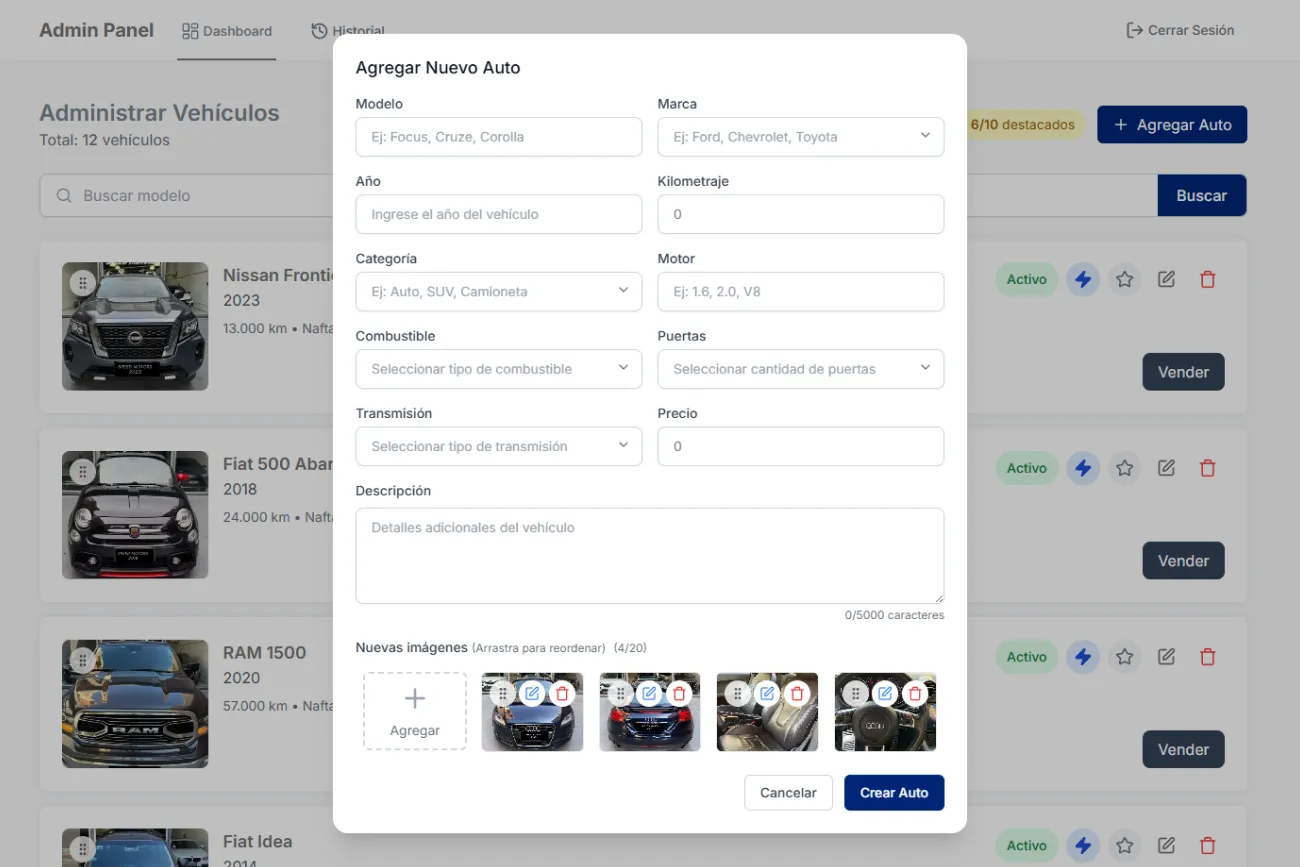Screen dimensions: 1300x867
Task: Delete the steering wheel photo
Action: point(915,693)
